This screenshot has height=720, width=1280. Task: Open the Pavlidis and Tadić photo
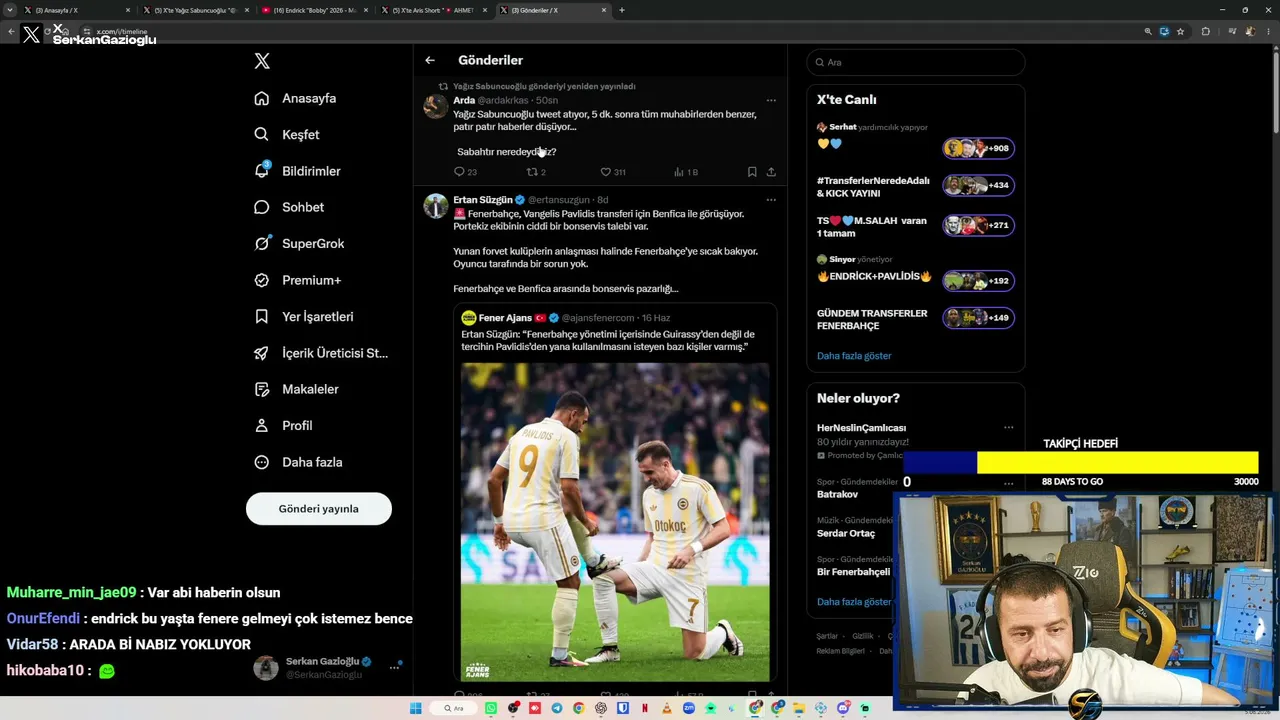pyautogui.click(x=615, y=522)
